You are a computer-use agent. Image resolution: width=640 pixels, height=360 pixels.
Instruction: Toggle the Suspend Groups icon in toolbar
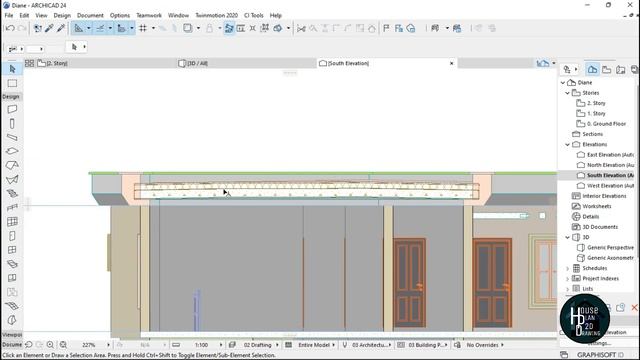coord(229,28)
